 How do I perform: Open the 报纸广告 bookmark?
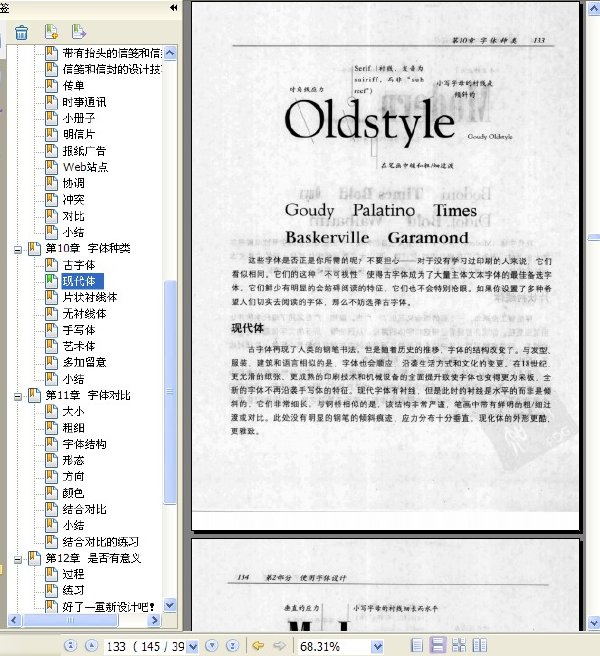85,151
